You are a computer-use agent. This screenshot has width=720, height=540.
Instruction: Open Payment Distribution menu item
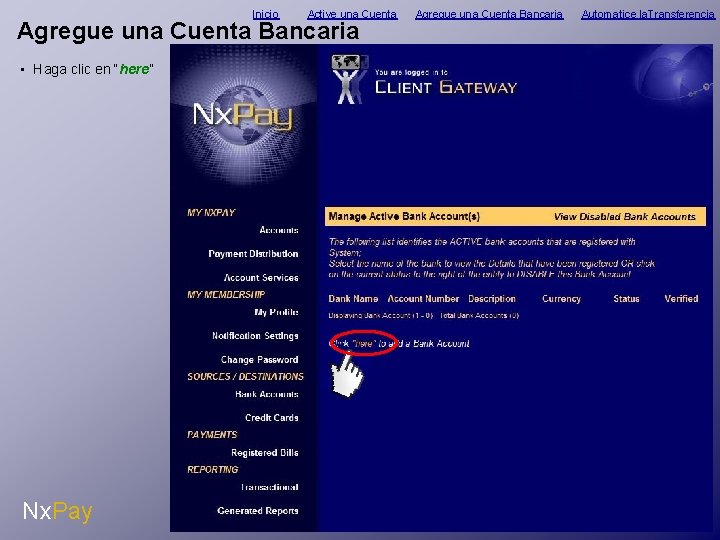tap(253, 254)
